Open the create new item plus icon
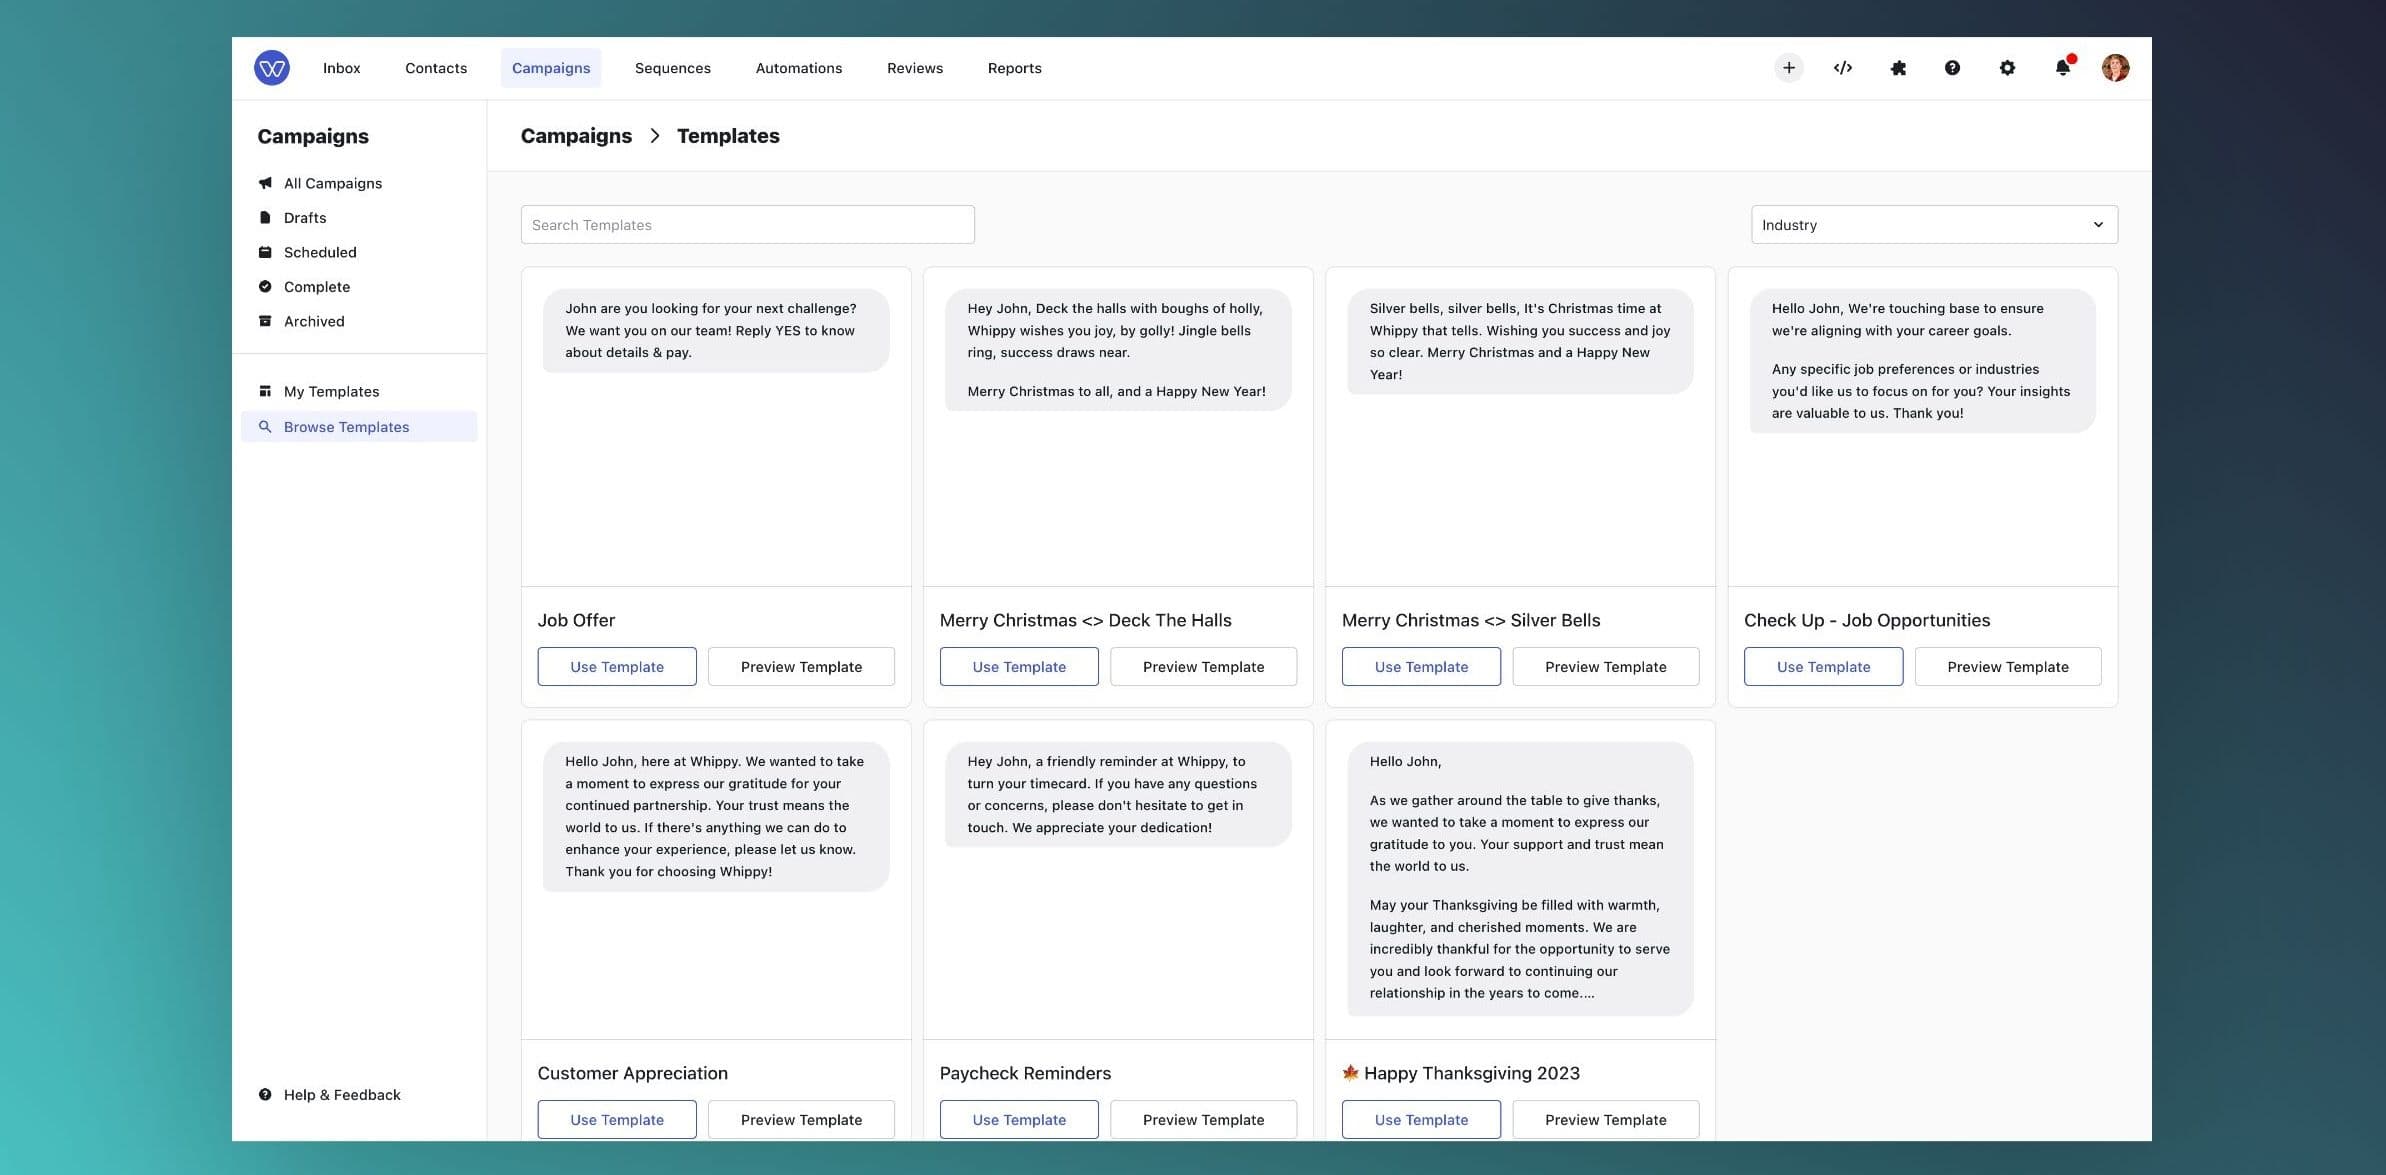 point(1789,67)
